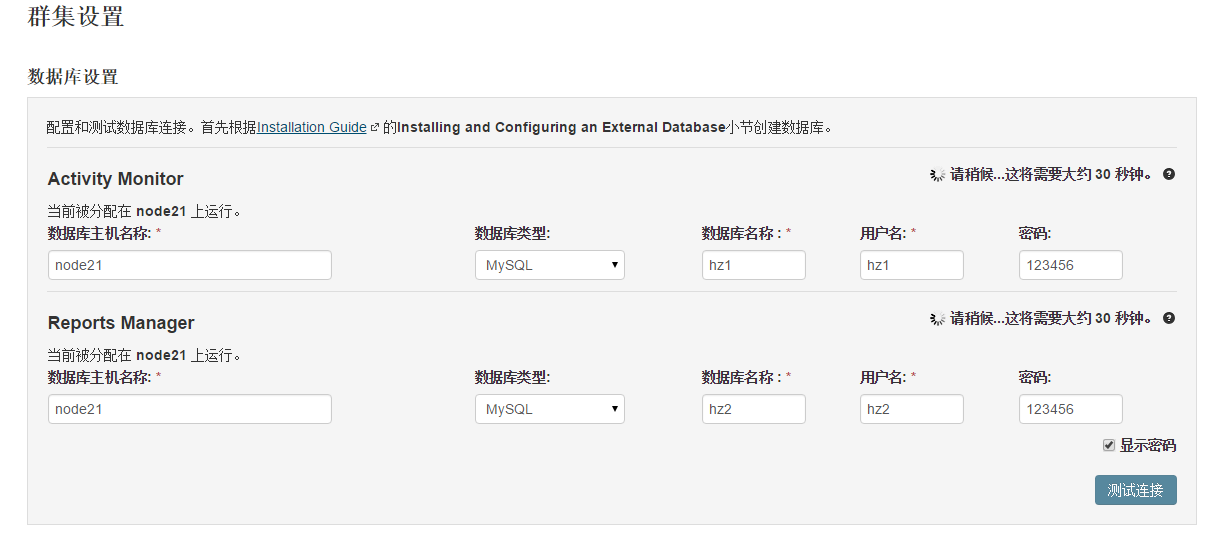Image resolution: width=1216 pixels, height=537 pixels.
Task: Click the Reports Manager loading spinner icon
Action: (937, 319)
